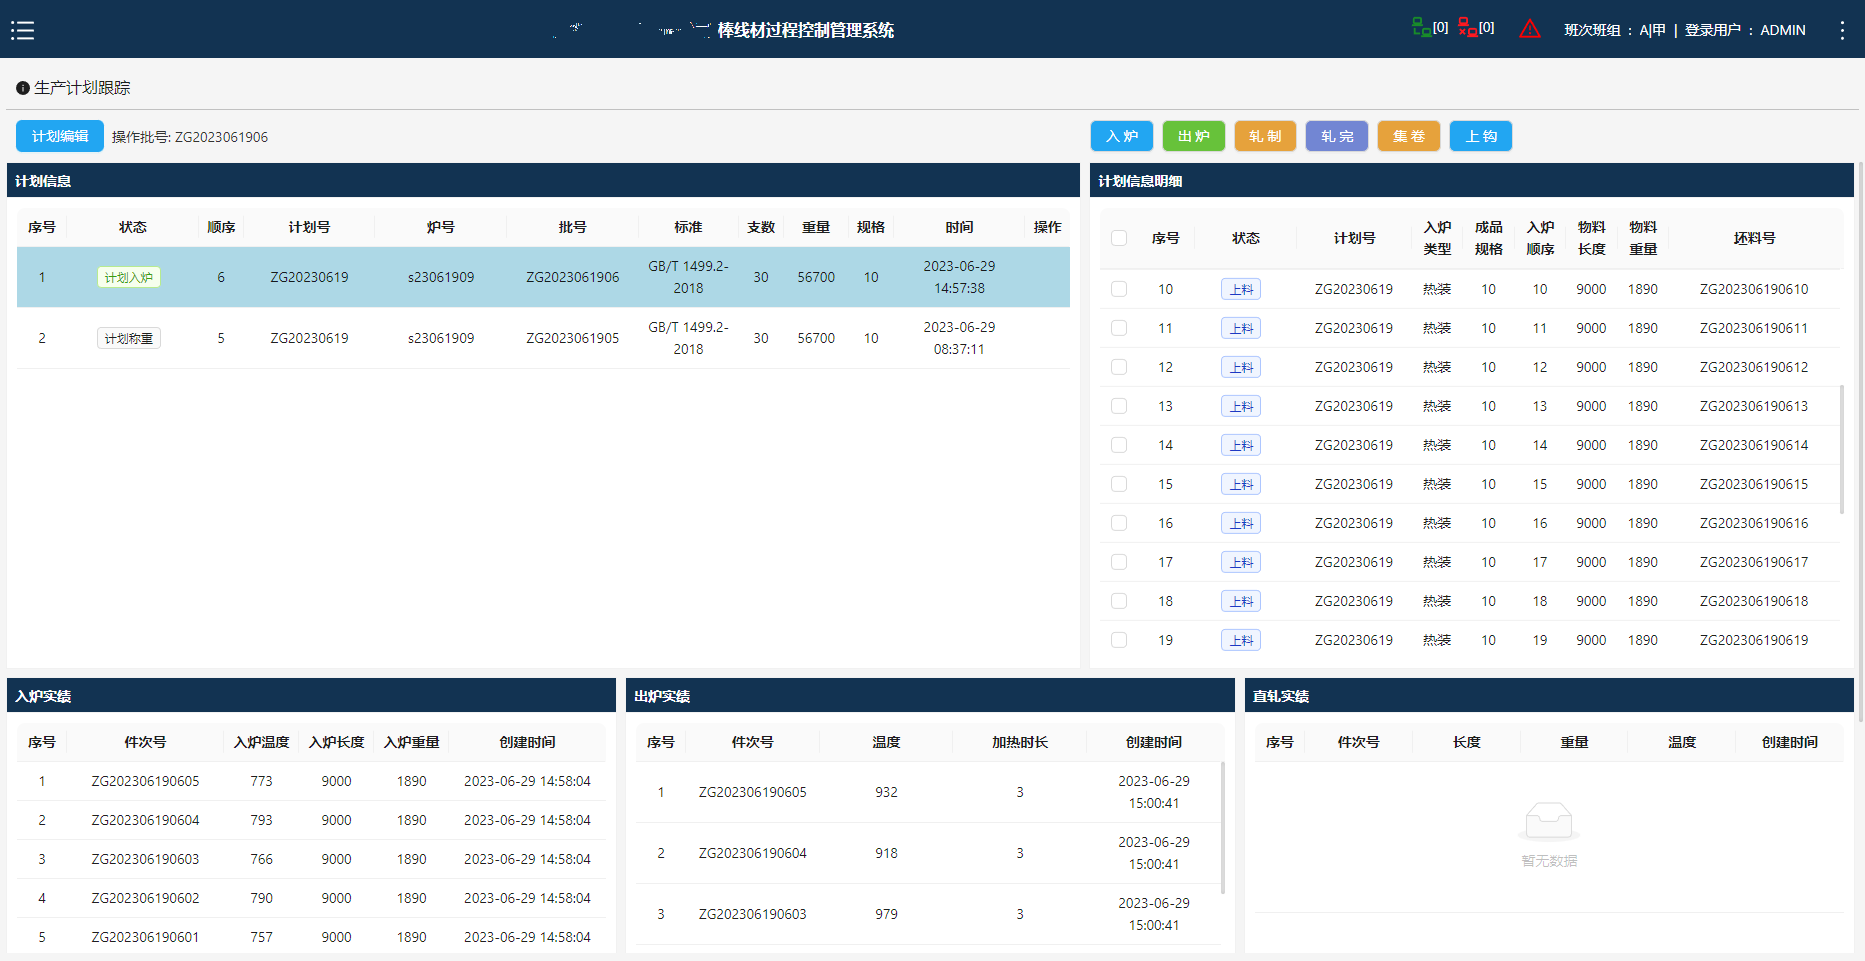
Task: Click the 上料 tag in detail row 16
Action: (x=1241, y=523)
